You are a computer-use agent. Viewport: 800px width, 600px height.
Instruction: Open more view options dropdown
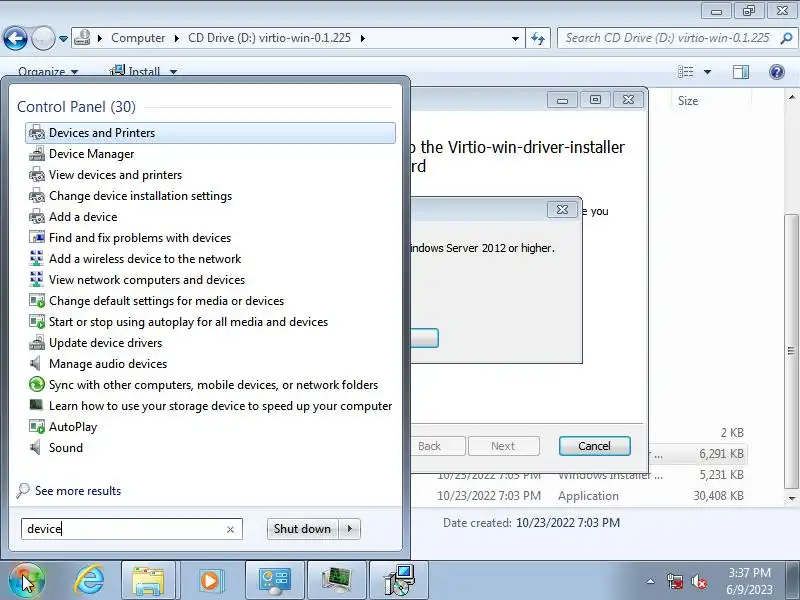click(707, 72)
